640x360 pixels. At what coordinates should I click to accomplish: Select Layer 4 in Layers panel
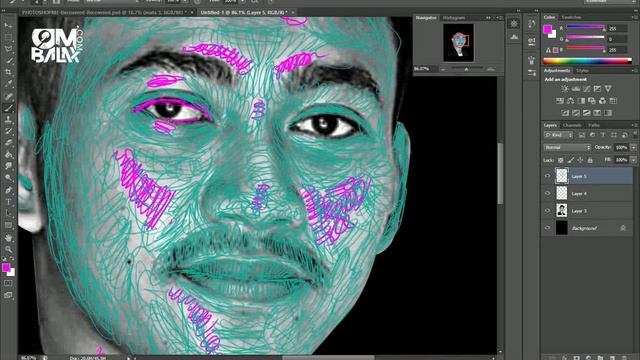point(588,193)
